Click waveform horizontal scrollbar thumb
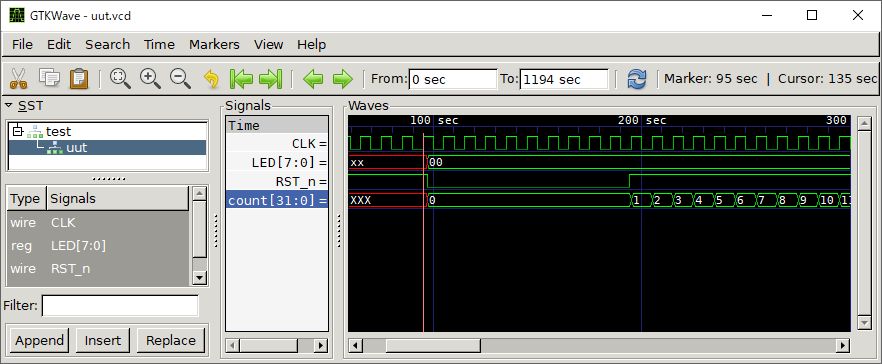Image resolution: width=882 pixels, height=364 pixels. click(x=433, y=345)
